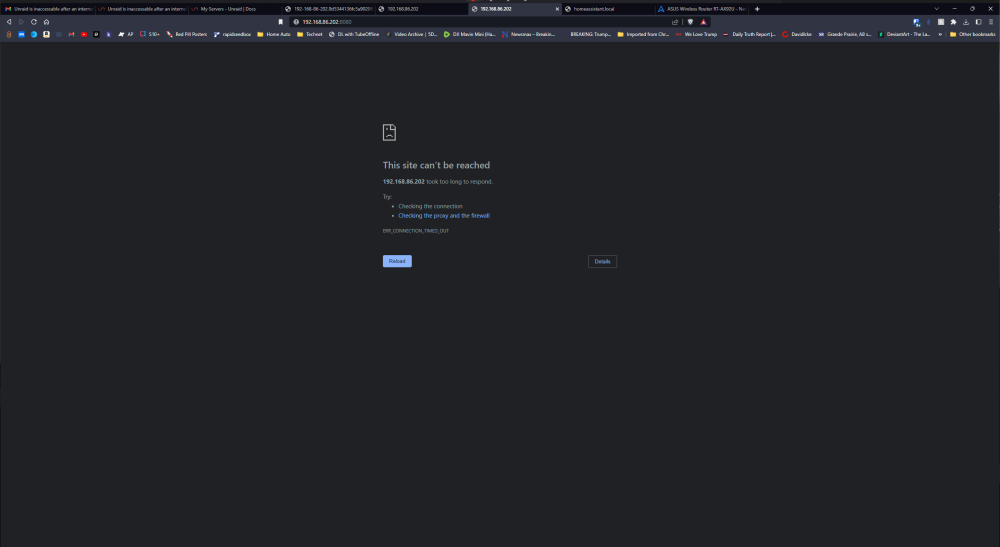Click the Details button on error page
This screenshot has height=547, width=1000.
[x=602, y=261]
